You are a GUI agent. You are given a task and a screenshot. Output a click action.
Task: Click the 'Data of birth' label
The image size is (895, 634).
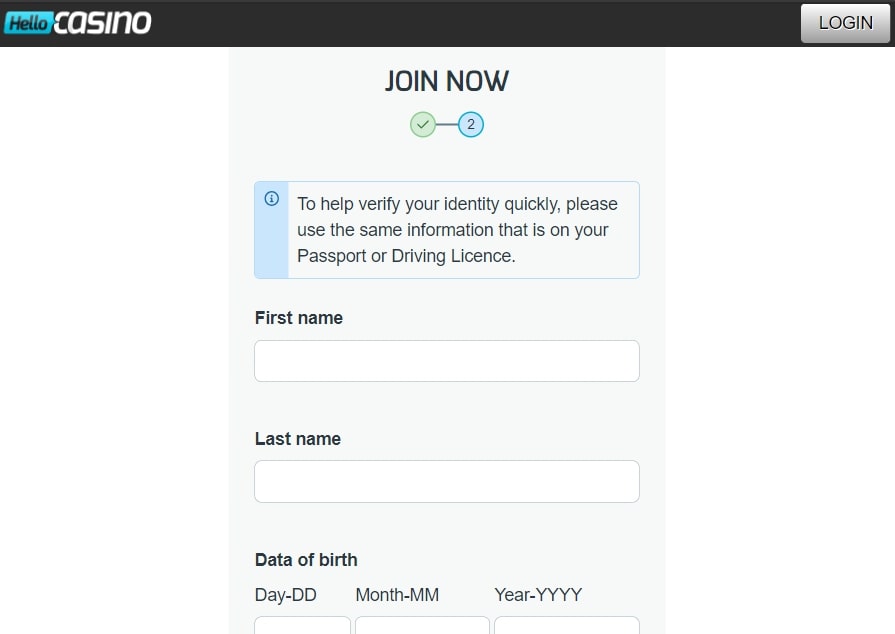click(305, 559)
